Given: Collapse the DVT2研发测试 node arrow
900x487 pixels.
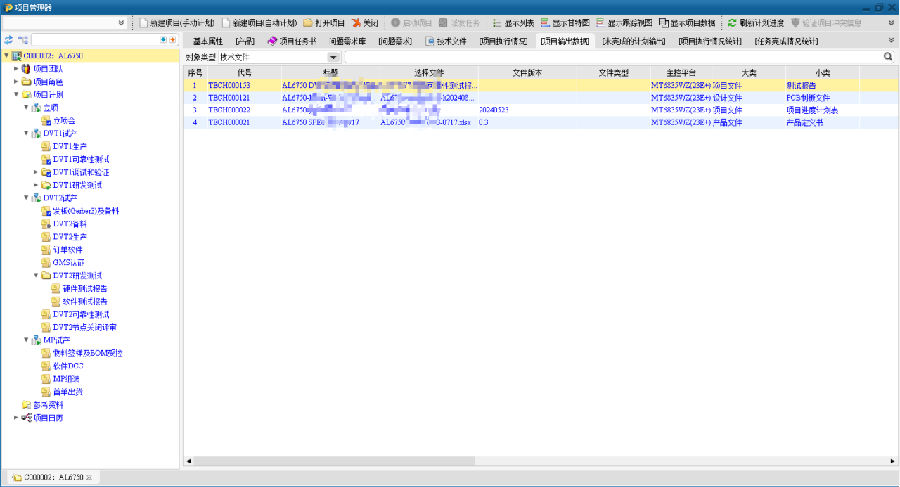Looking at the screenshot, I should [36, 275].
